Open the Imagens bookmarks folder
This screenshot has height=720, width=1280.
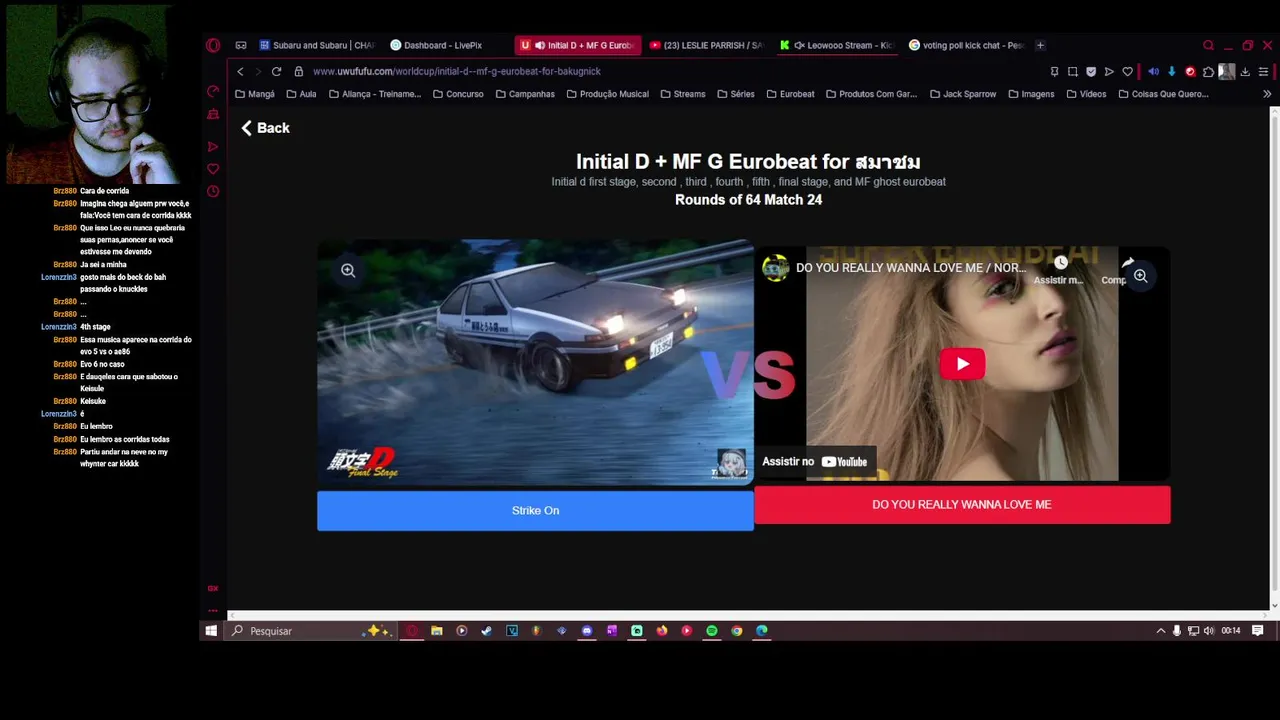point(1030,94)
